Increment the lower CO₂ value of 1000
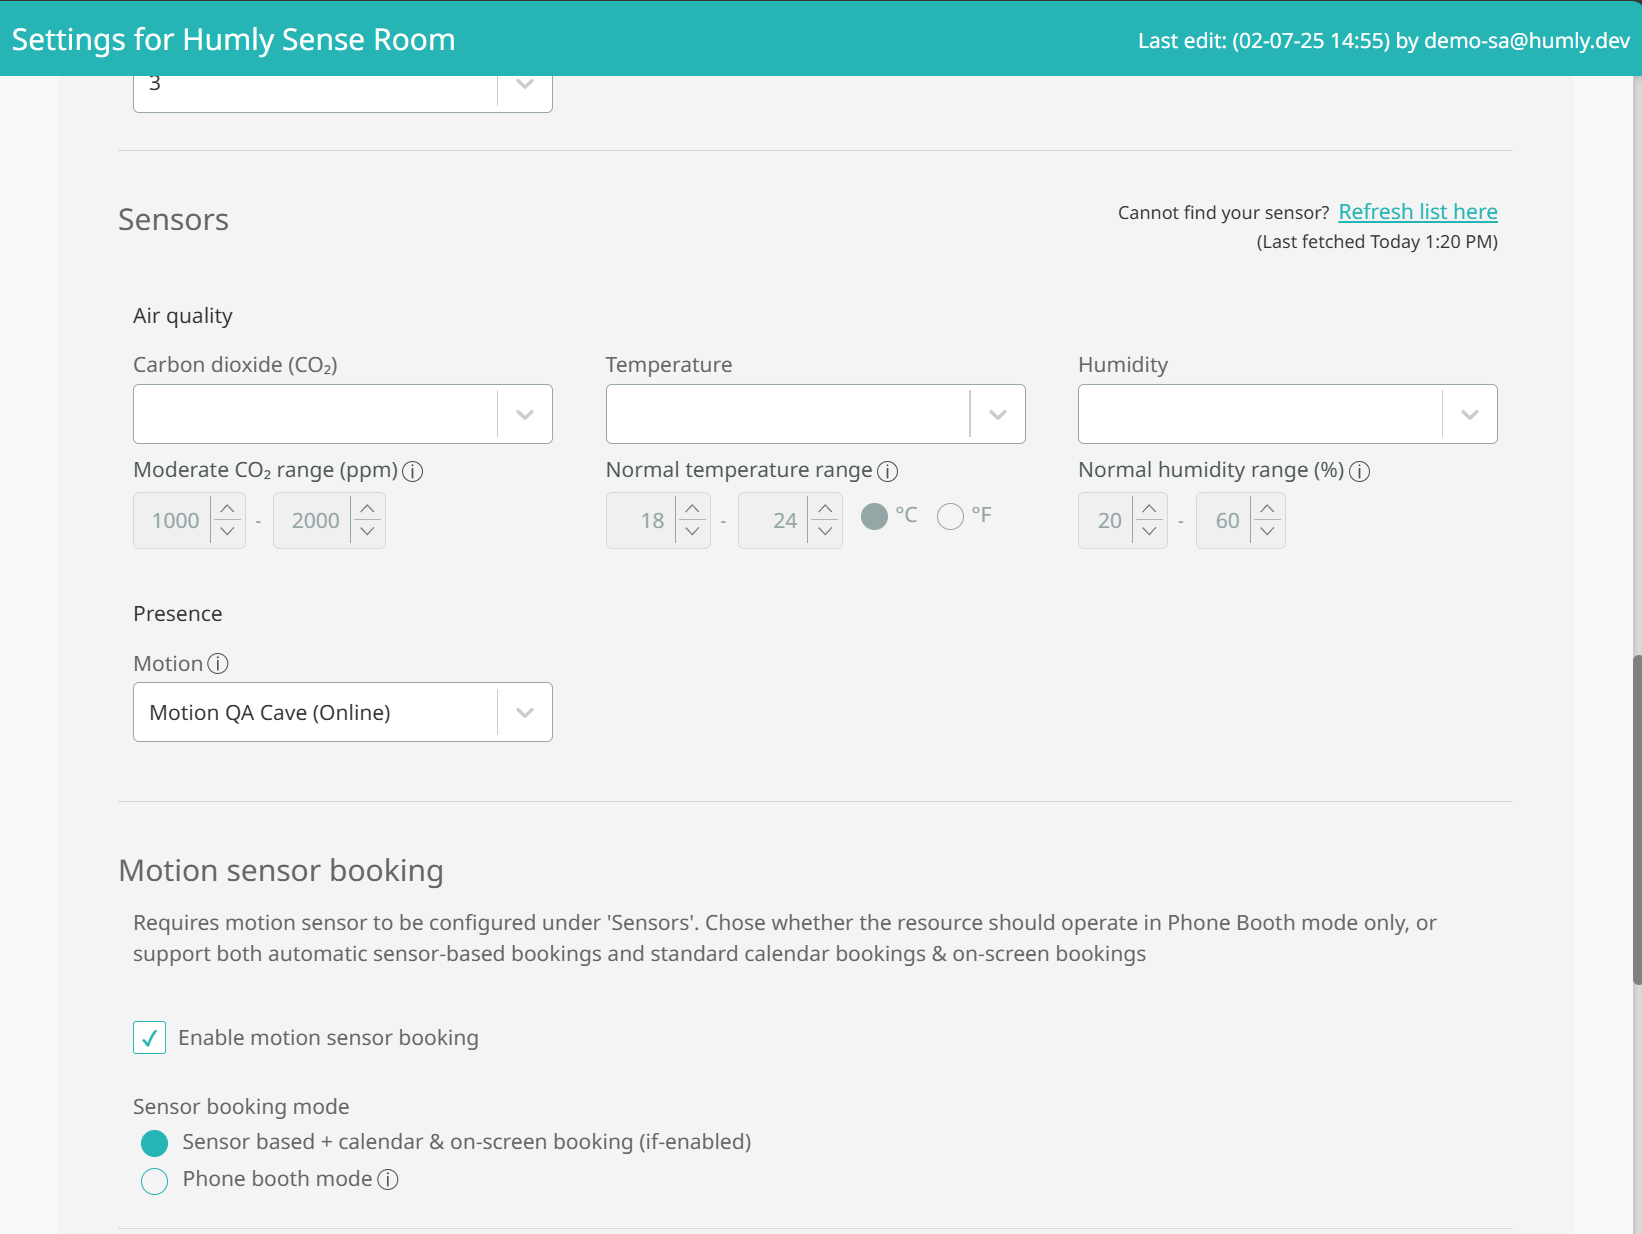 coord(228,508)
